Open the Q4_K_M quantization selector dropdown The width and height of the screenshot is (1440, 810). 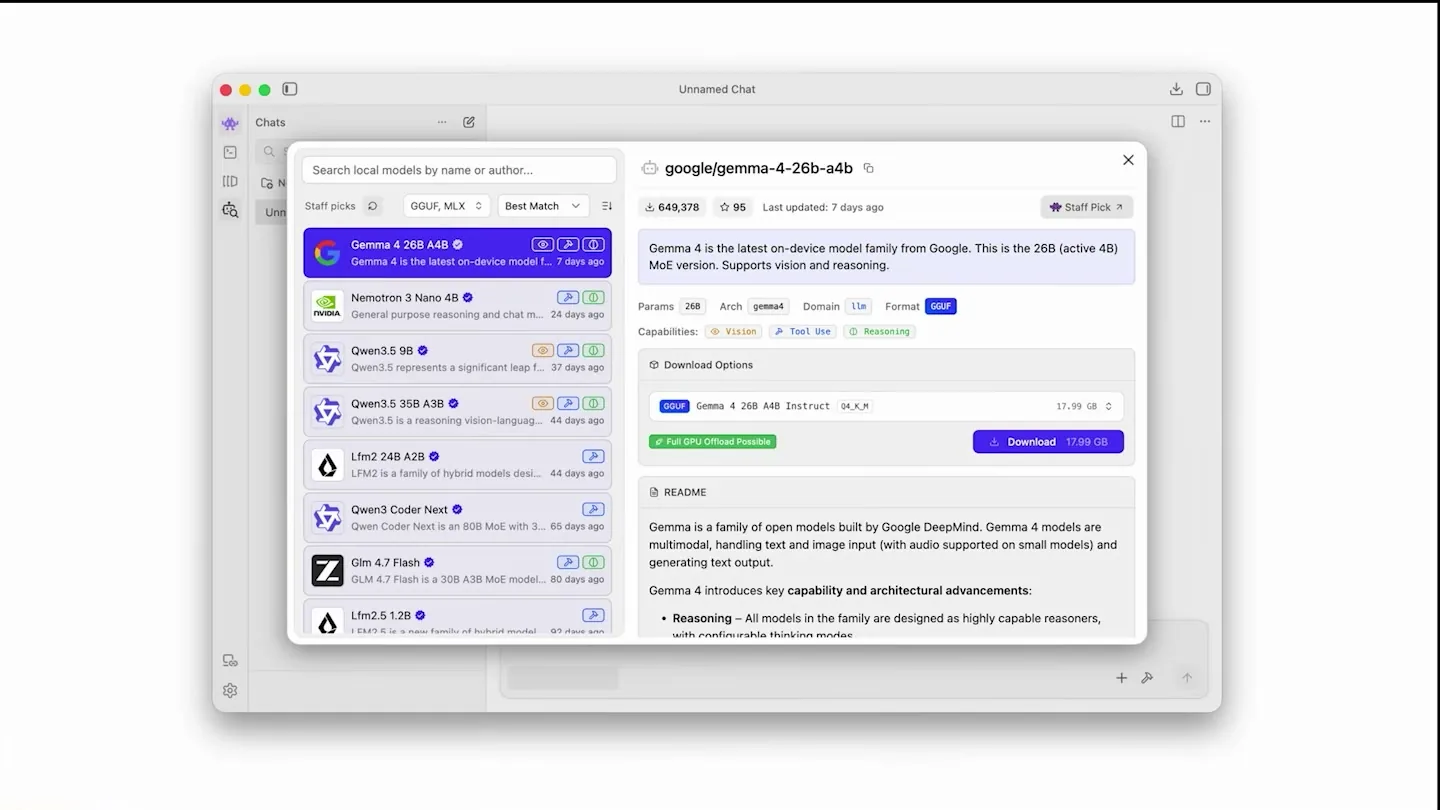pos(886,406)
